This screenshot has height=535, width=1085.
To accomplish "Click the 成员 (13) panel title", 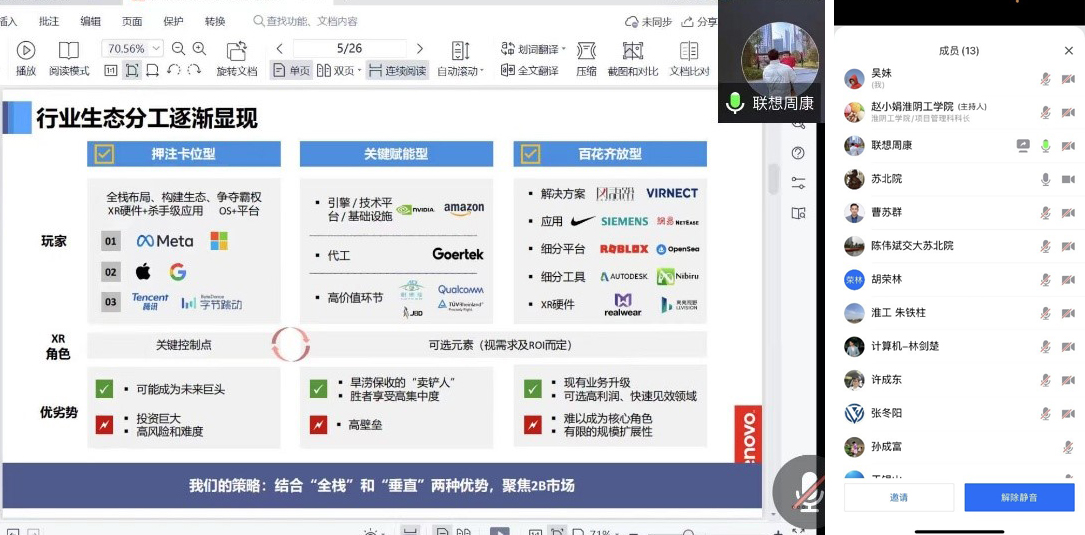I will click(958, 51).
